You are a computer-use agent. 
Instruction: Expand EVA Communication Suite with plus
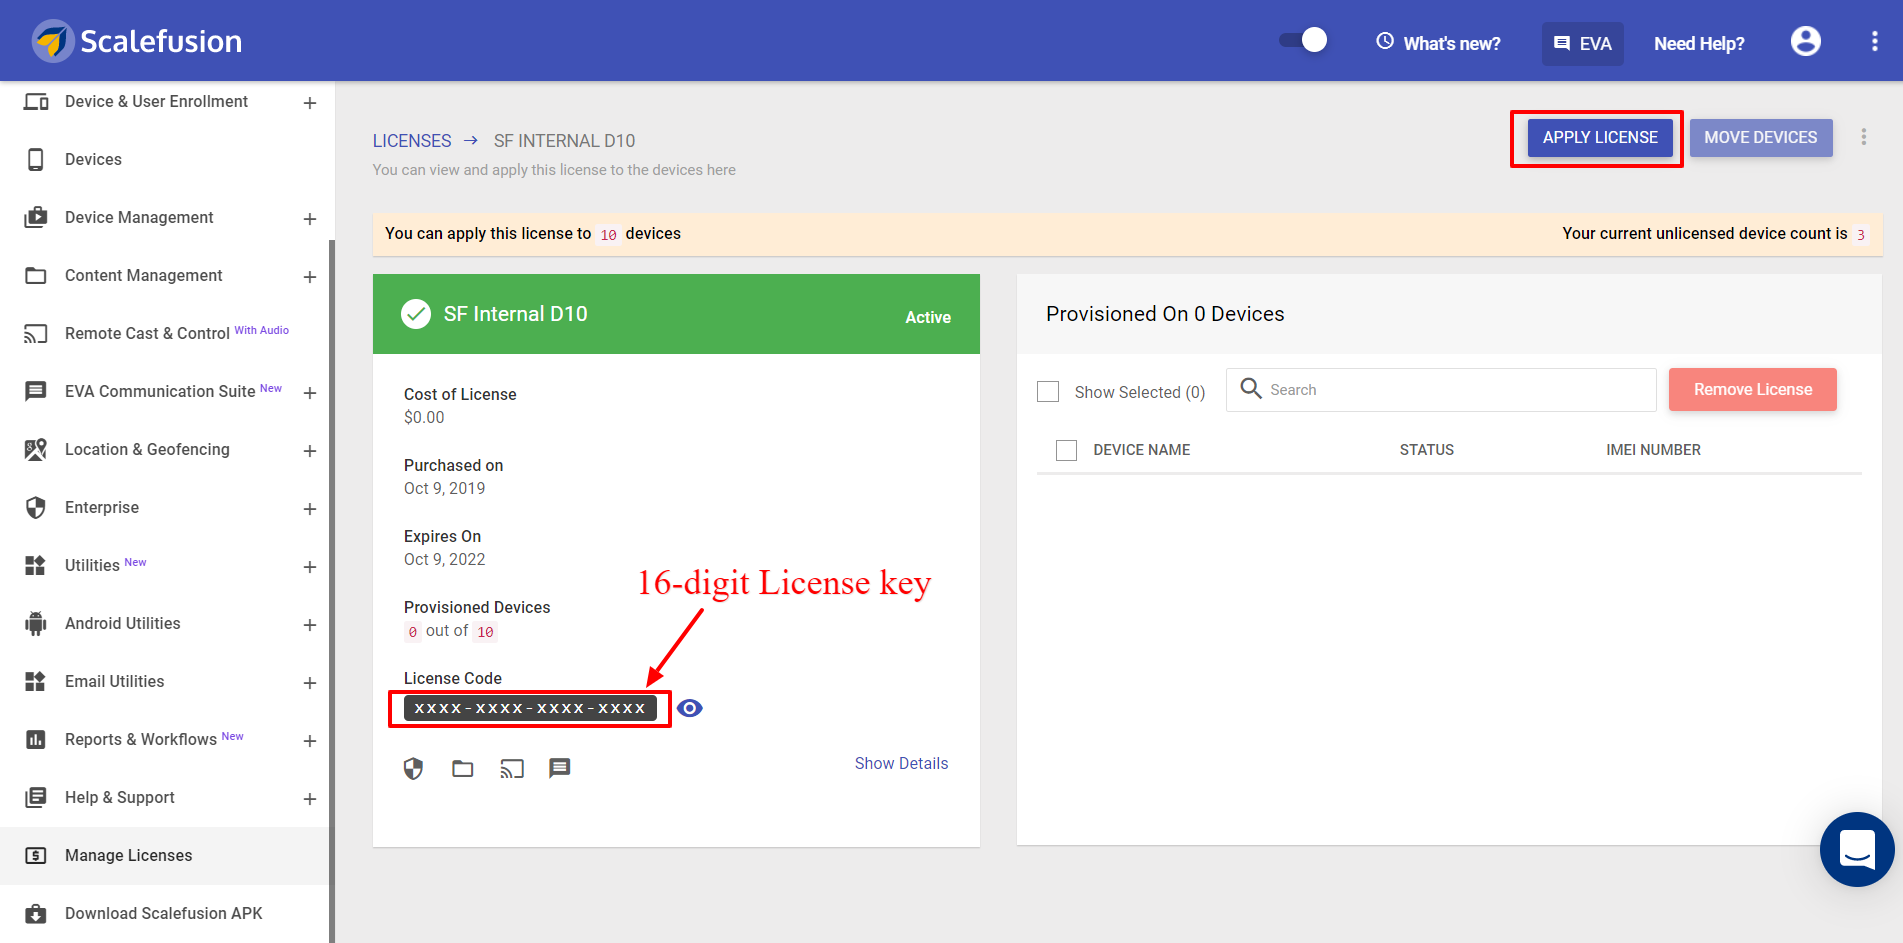(x=310, y=393)
